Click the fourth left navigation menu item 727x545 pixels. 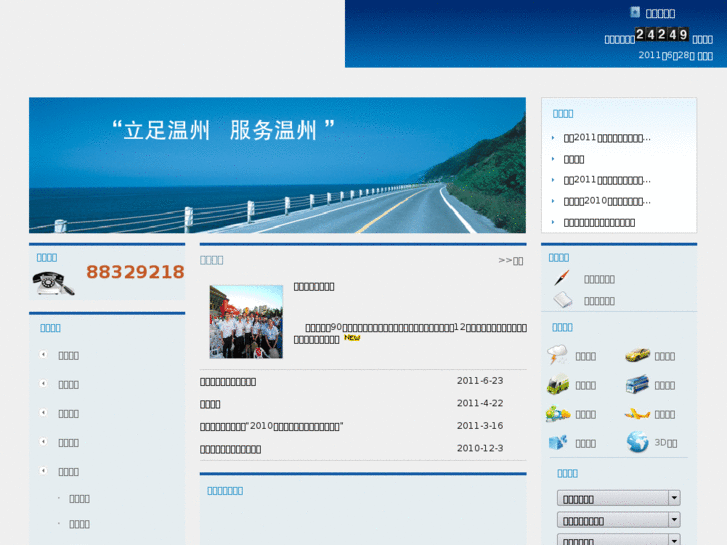point(68,442)
